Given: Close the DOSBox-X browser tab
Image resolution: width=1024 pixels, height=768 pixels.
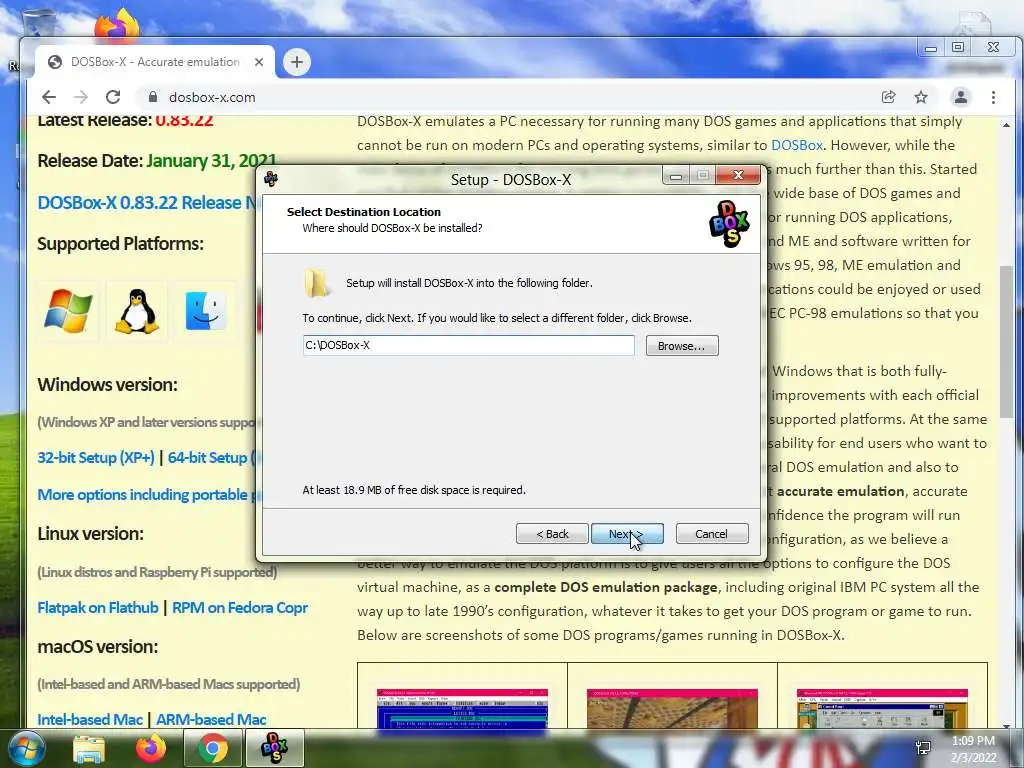Looking at the screenshot, I should [x=259, y=62].
